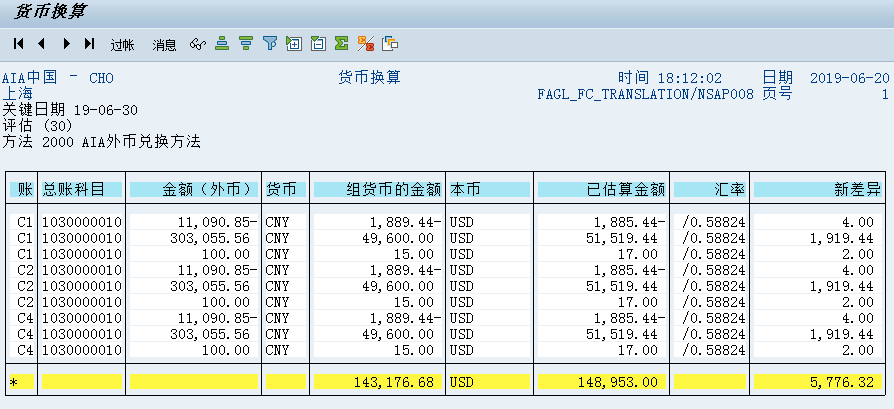894x409 pixels.
Task: Select the 货币 column header
Action: (x=285, y=189)
